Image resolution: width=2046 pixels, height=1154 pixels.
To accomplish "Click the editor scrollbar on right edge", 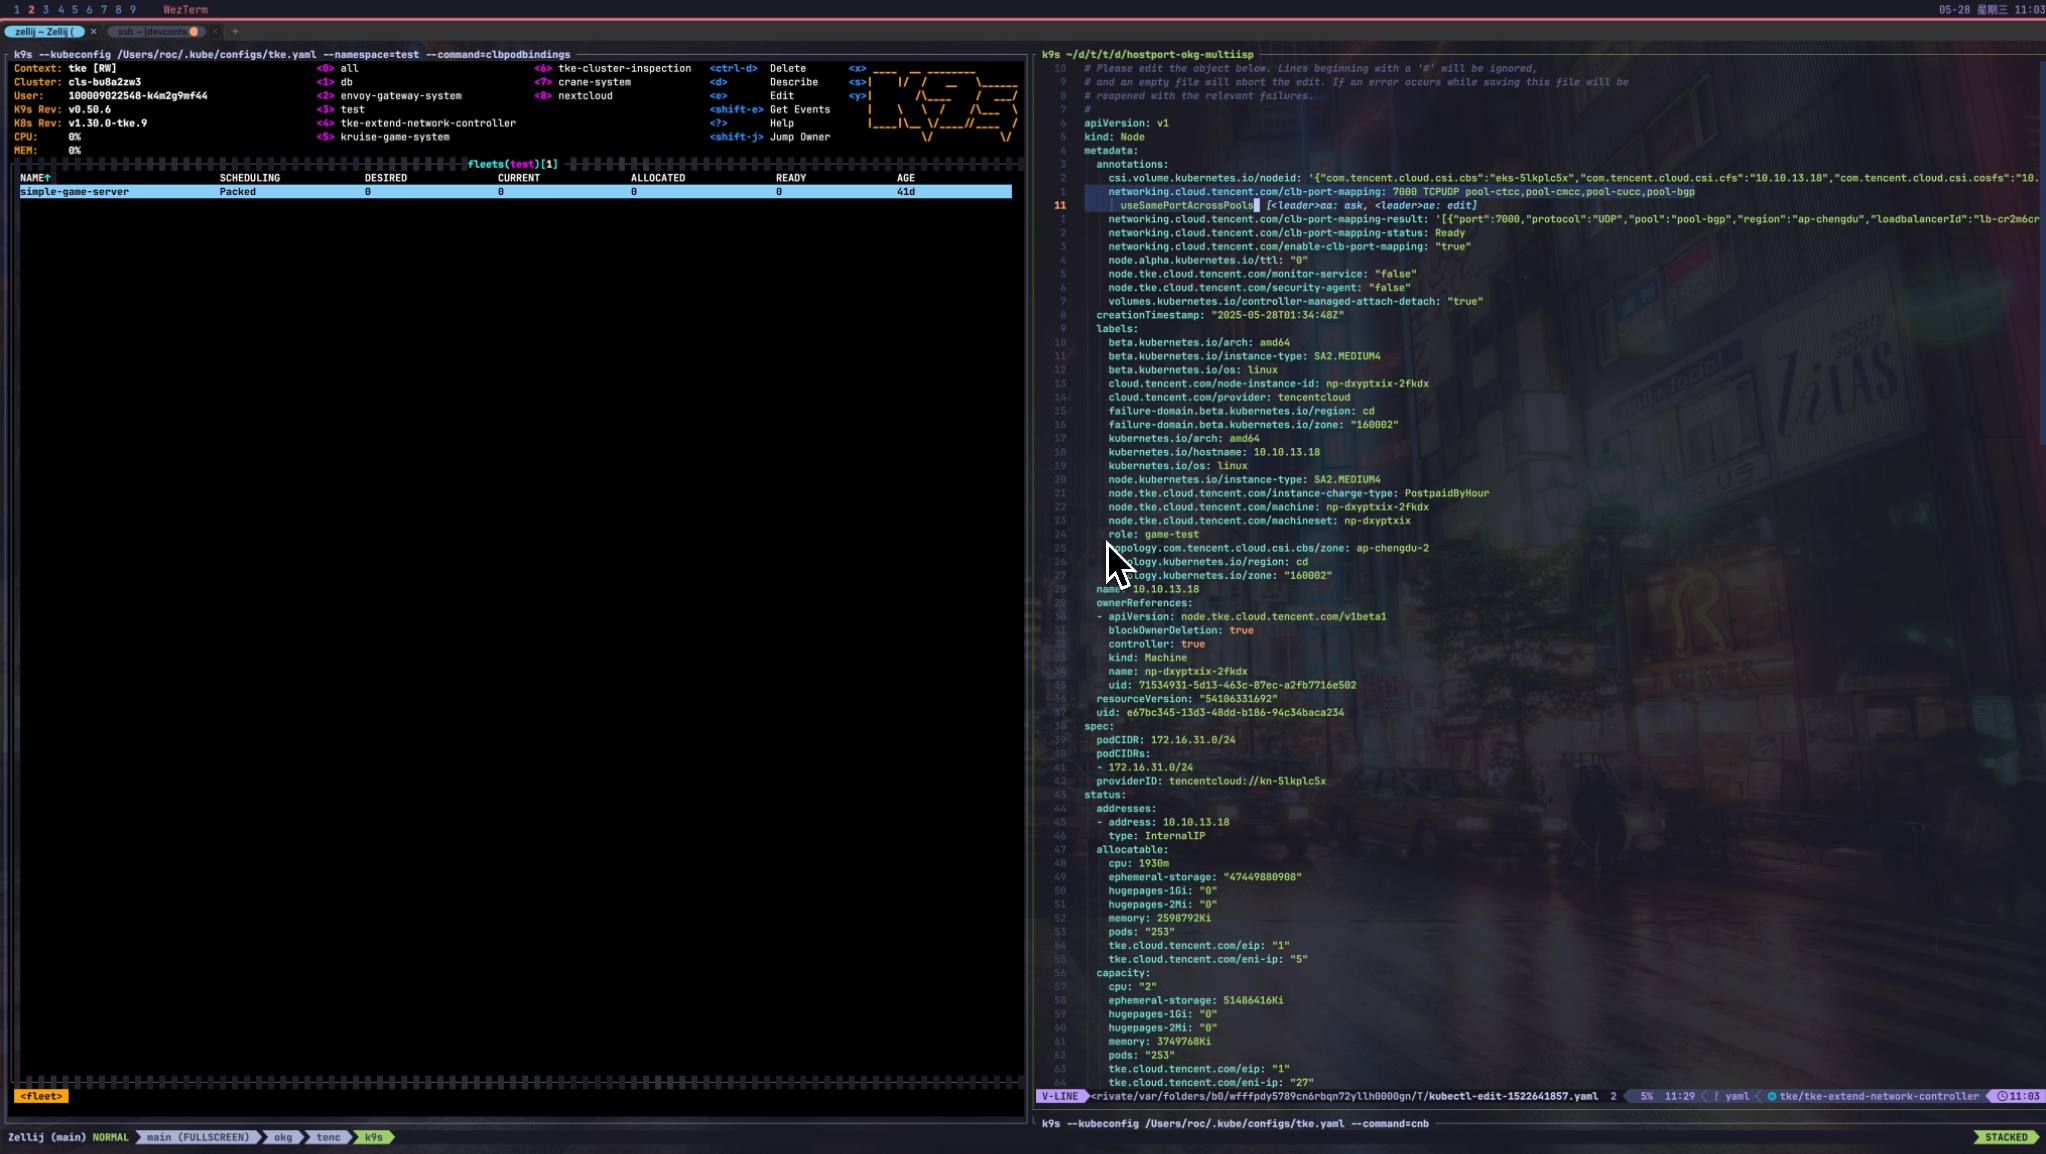I will point(2041,250).
